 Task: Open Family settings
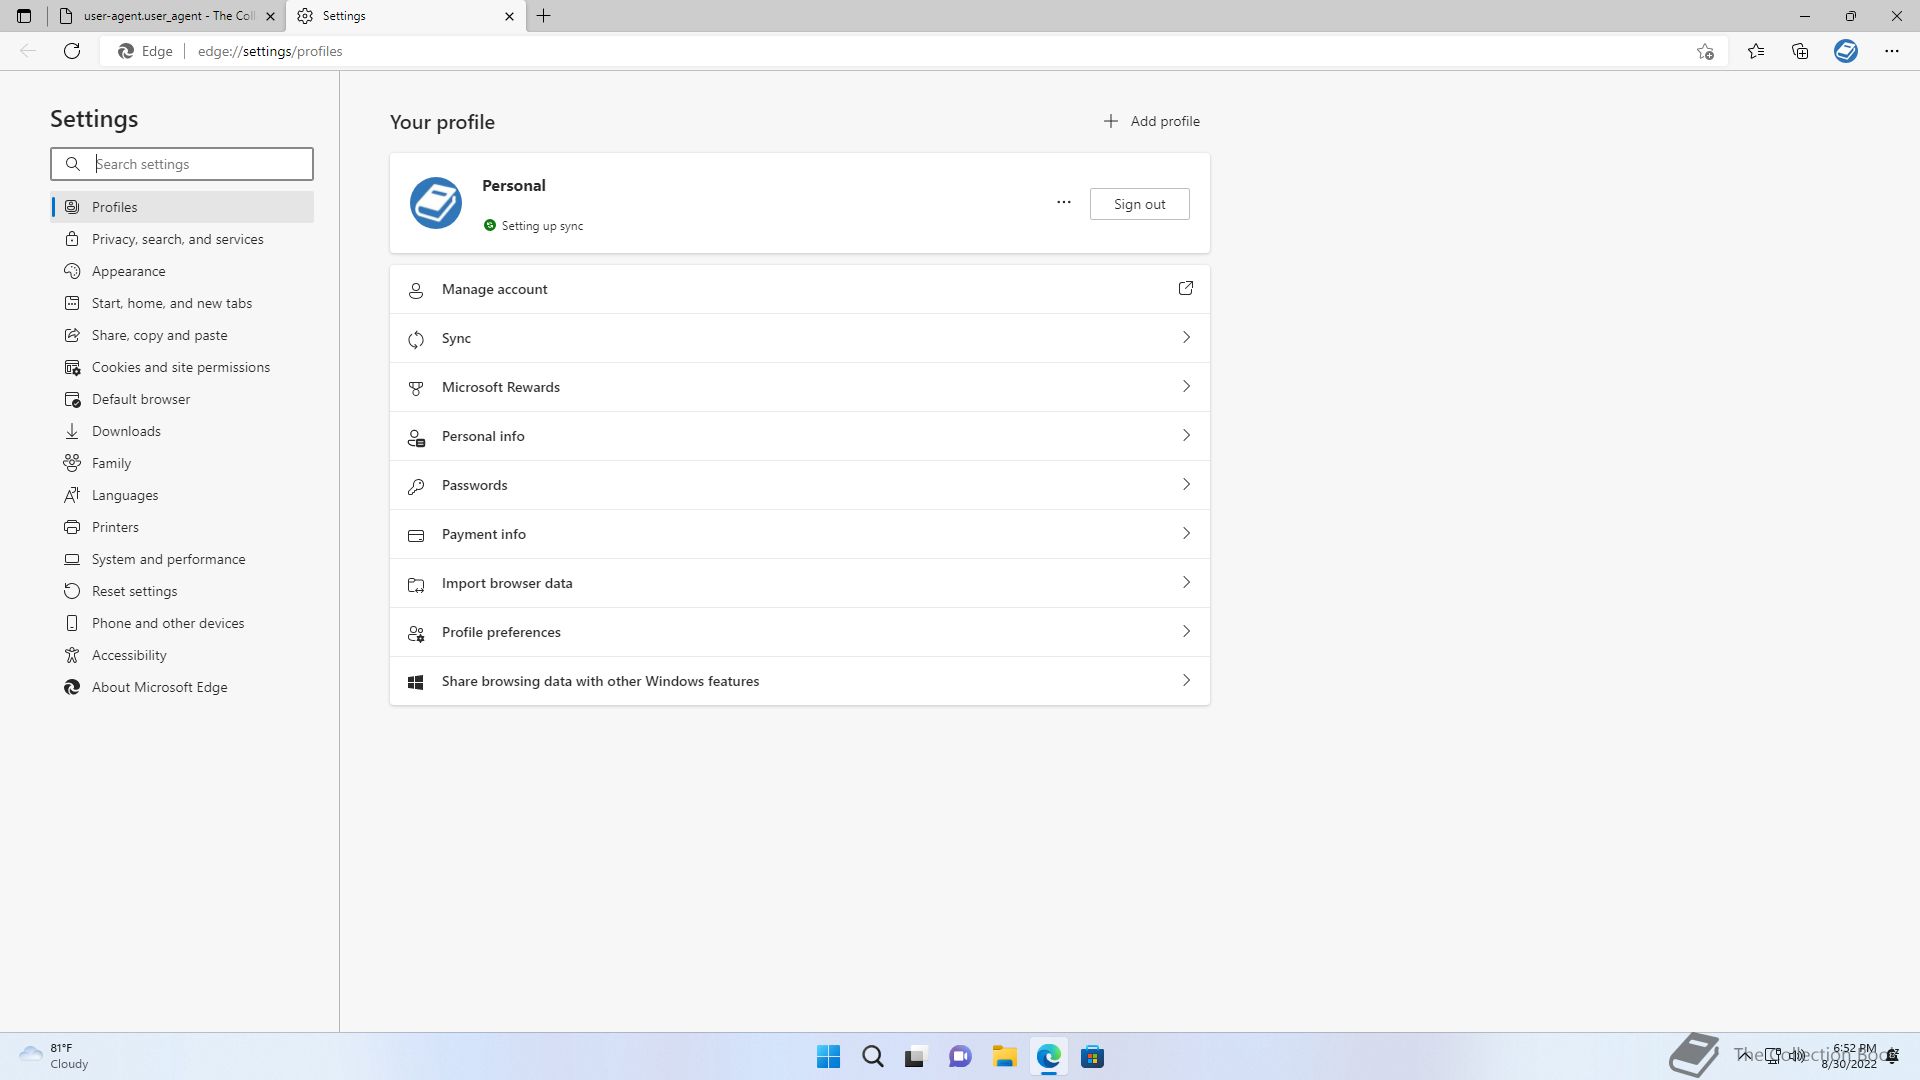(x=182, y=463)
